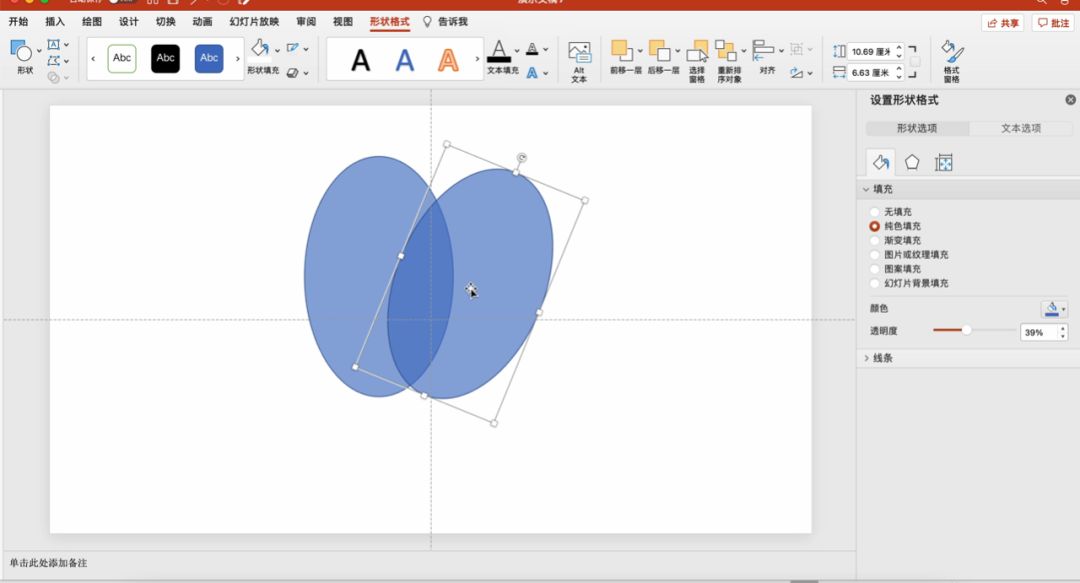Decrease shape width with stepper down arrow
Image resolution: width=1080 pixels, height=583 pixels.
[899, 76]
